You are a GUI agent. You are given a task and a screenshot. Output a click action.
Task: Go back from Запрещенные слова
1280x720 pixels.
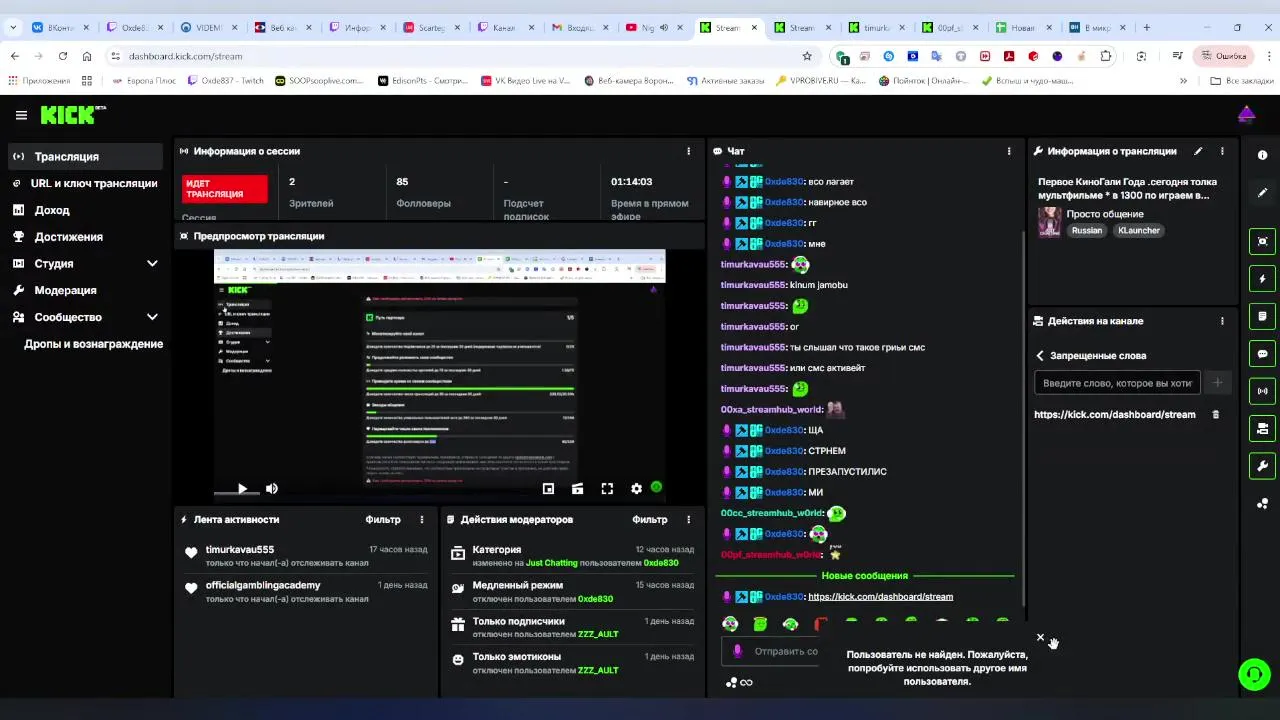(x=1040, y=356)
